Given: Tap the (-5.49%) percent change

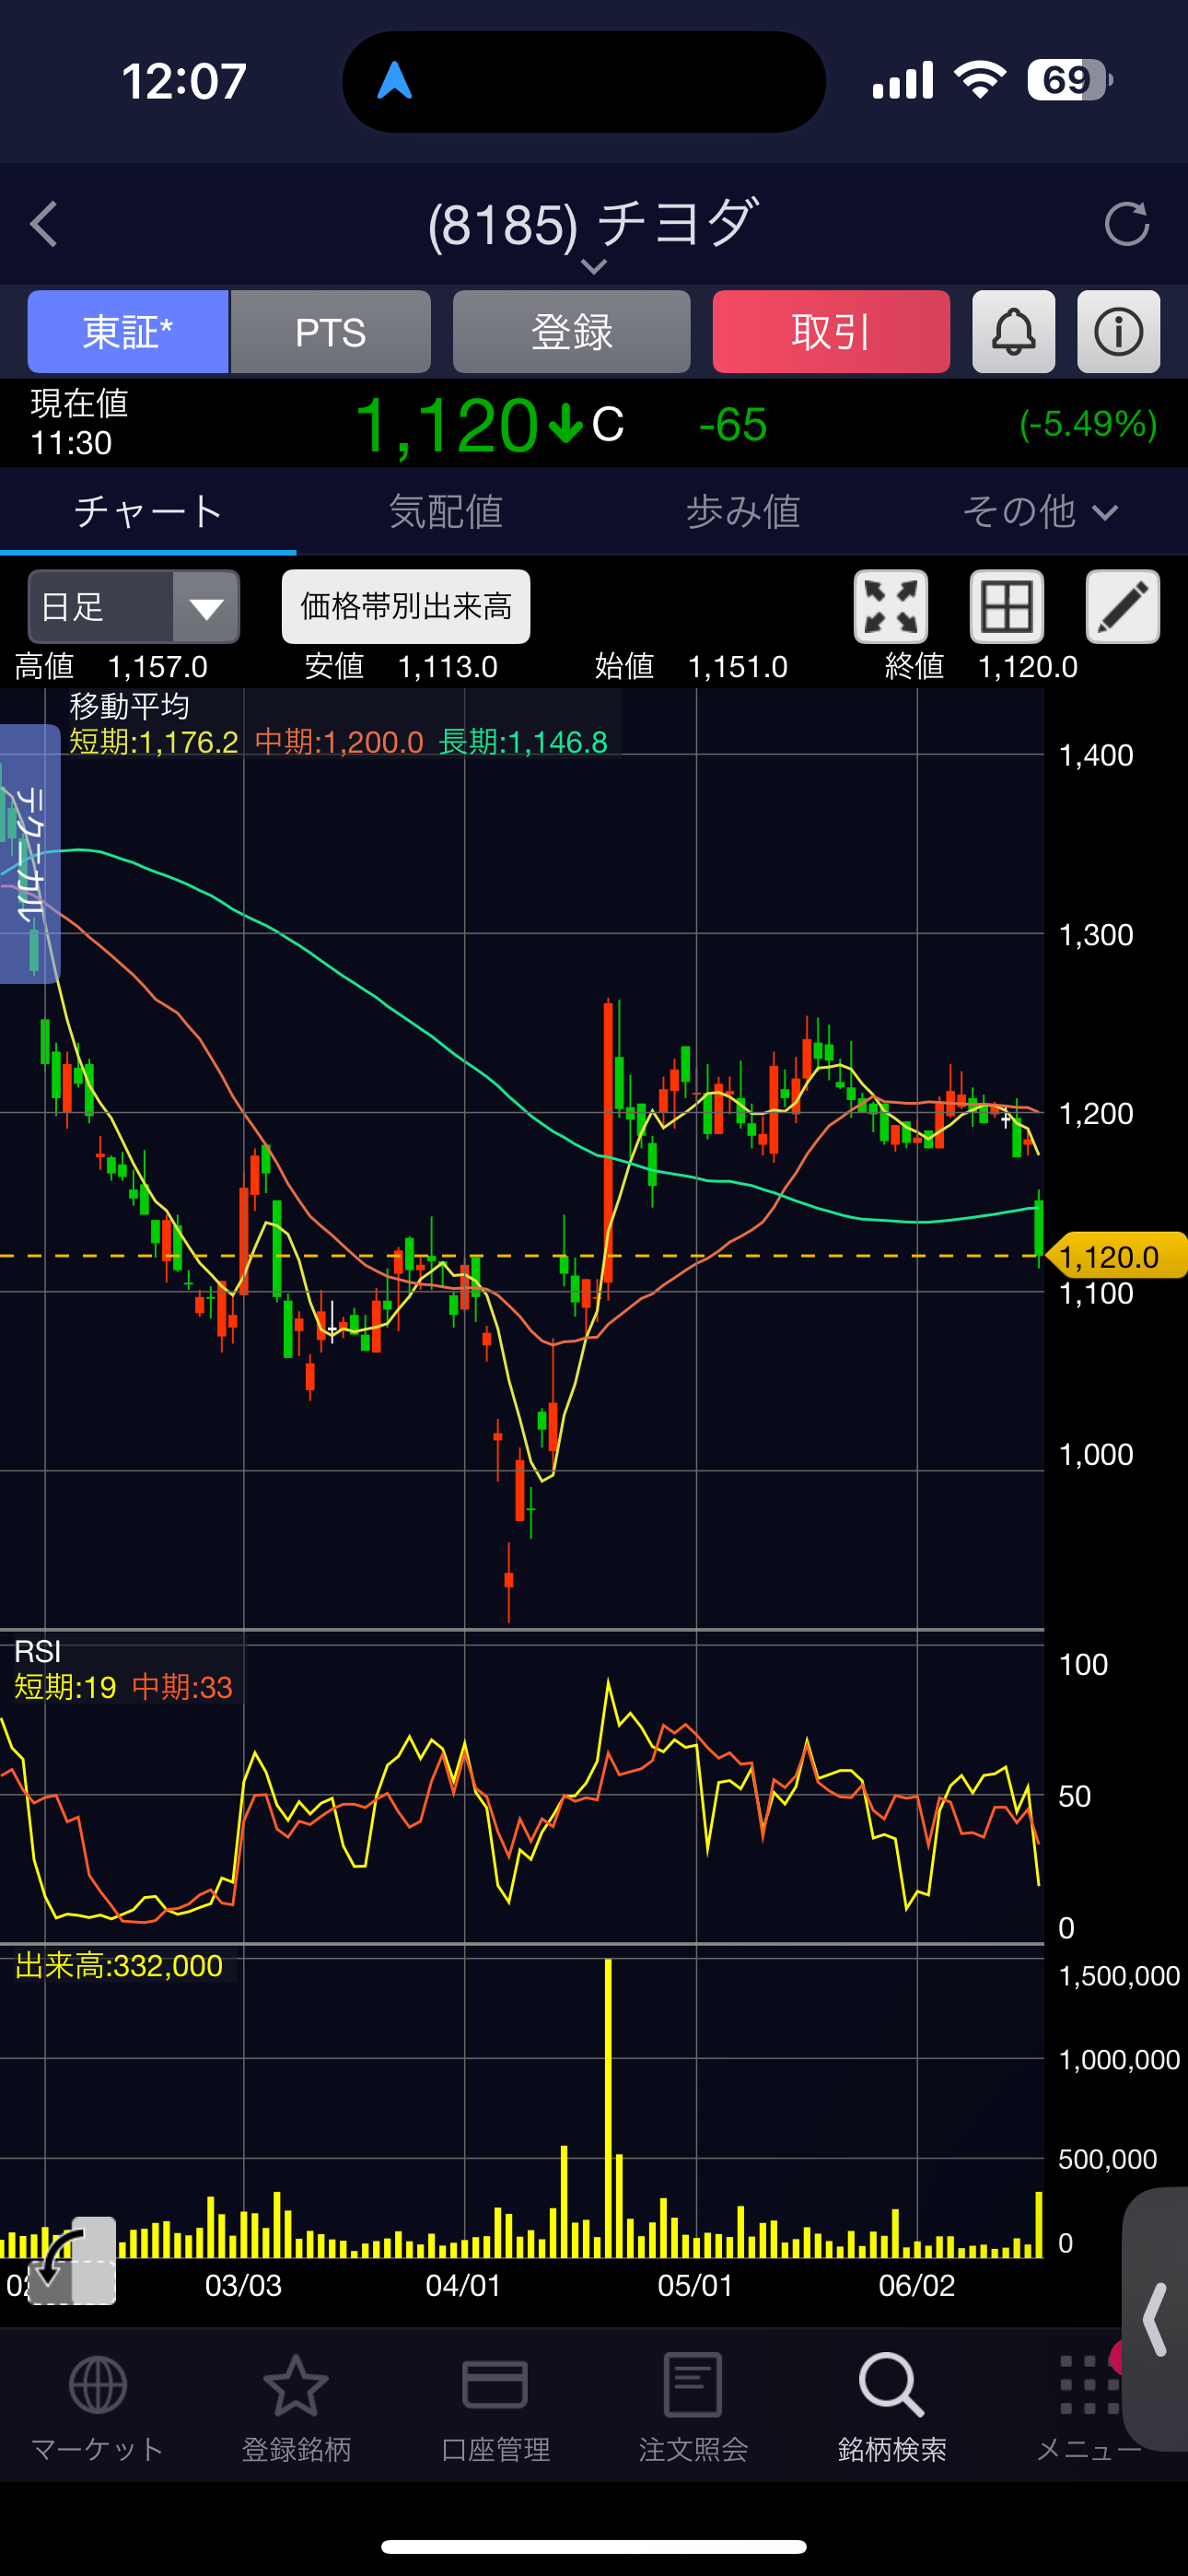Looking at the screenshot, I should [1088, 424].
